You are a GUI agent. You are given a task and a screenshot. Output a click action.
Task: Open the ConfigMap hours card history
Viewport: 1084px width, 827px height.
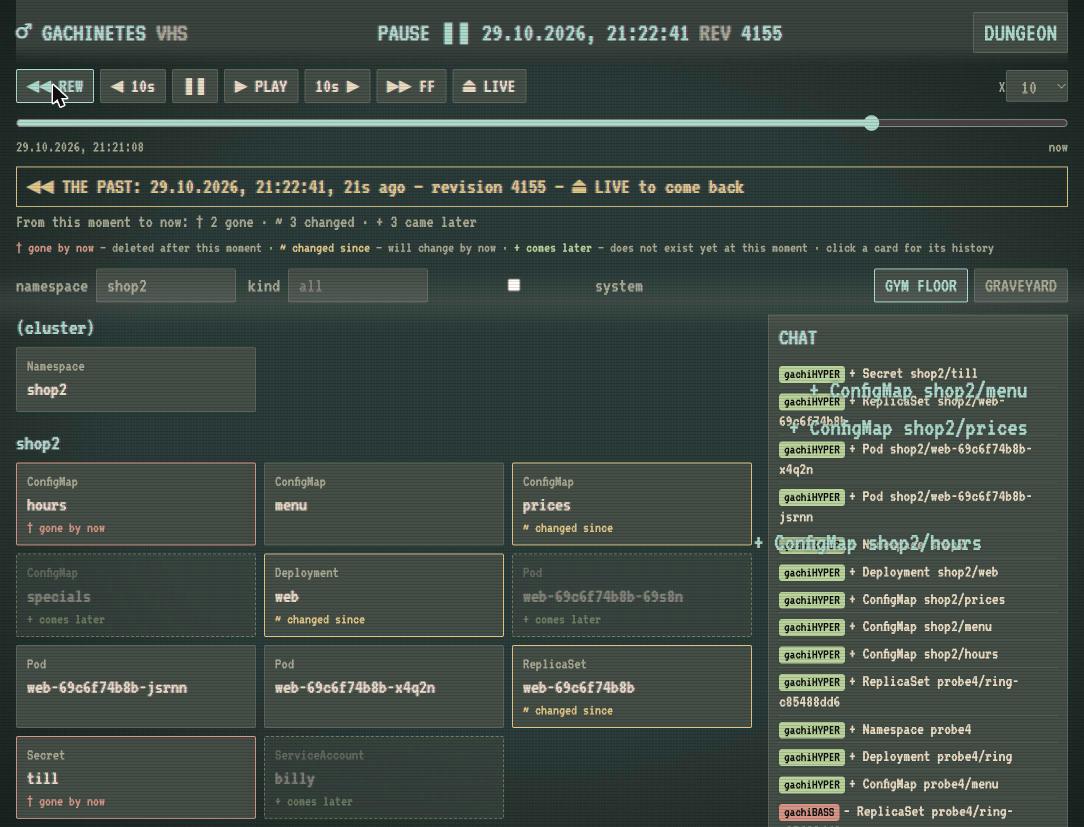pyautogui.click(x=136, y=504)
